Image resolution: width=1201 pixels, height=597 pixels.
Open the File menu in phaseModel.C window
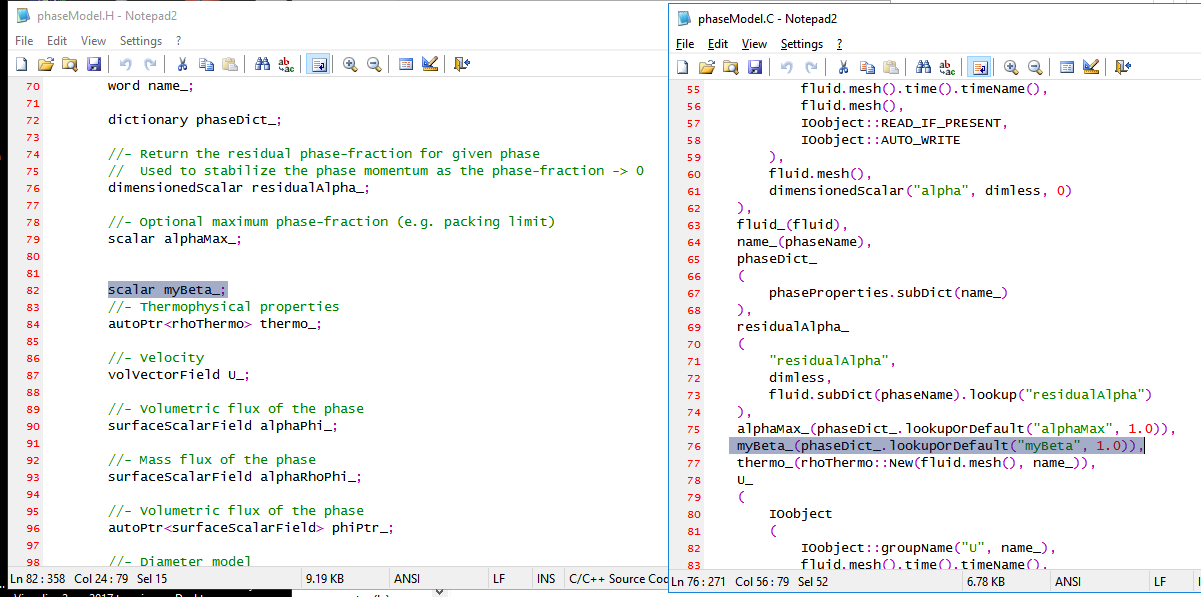pyautogui.click(x=685, y=44)
